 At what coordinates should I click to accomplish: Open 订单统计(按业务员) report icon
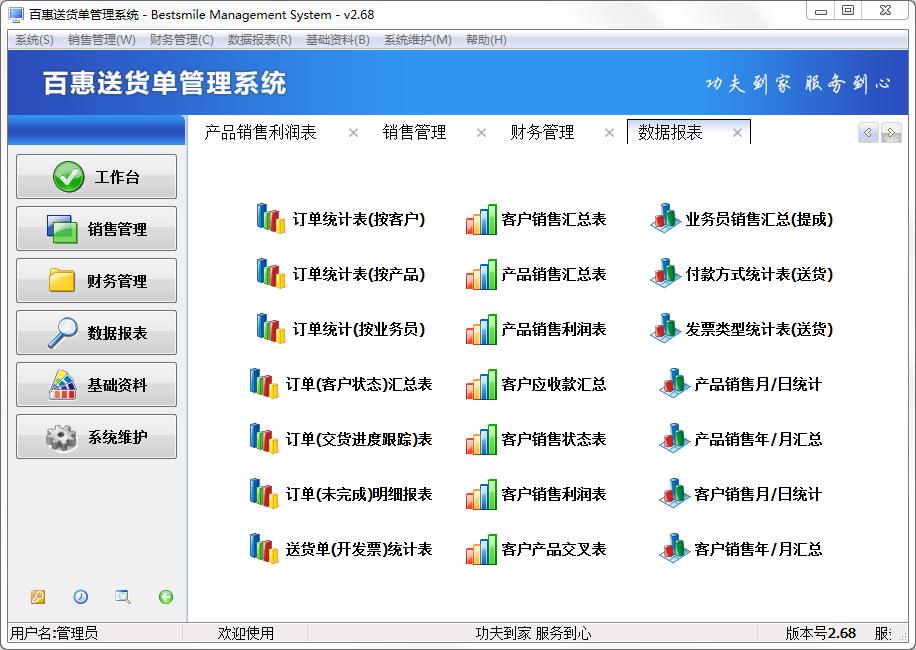[271, 328]
